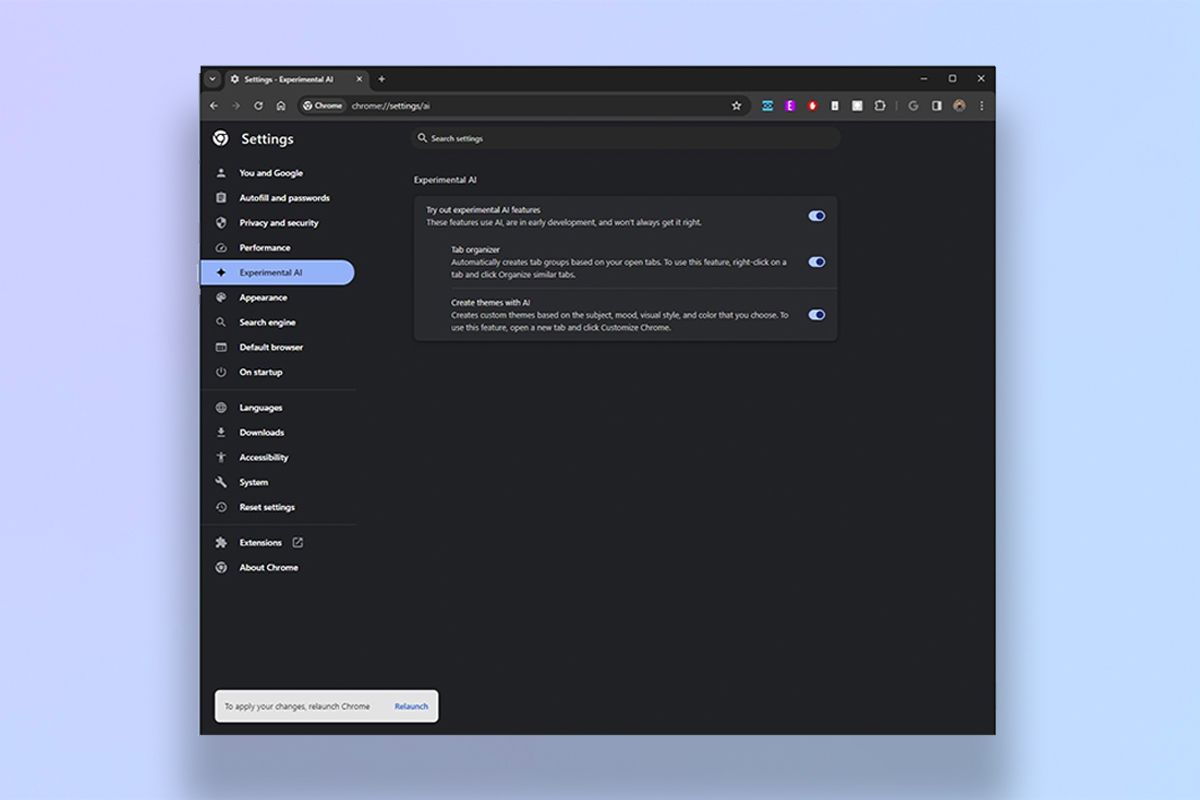Open About Chrome

(x=267, y=567)
